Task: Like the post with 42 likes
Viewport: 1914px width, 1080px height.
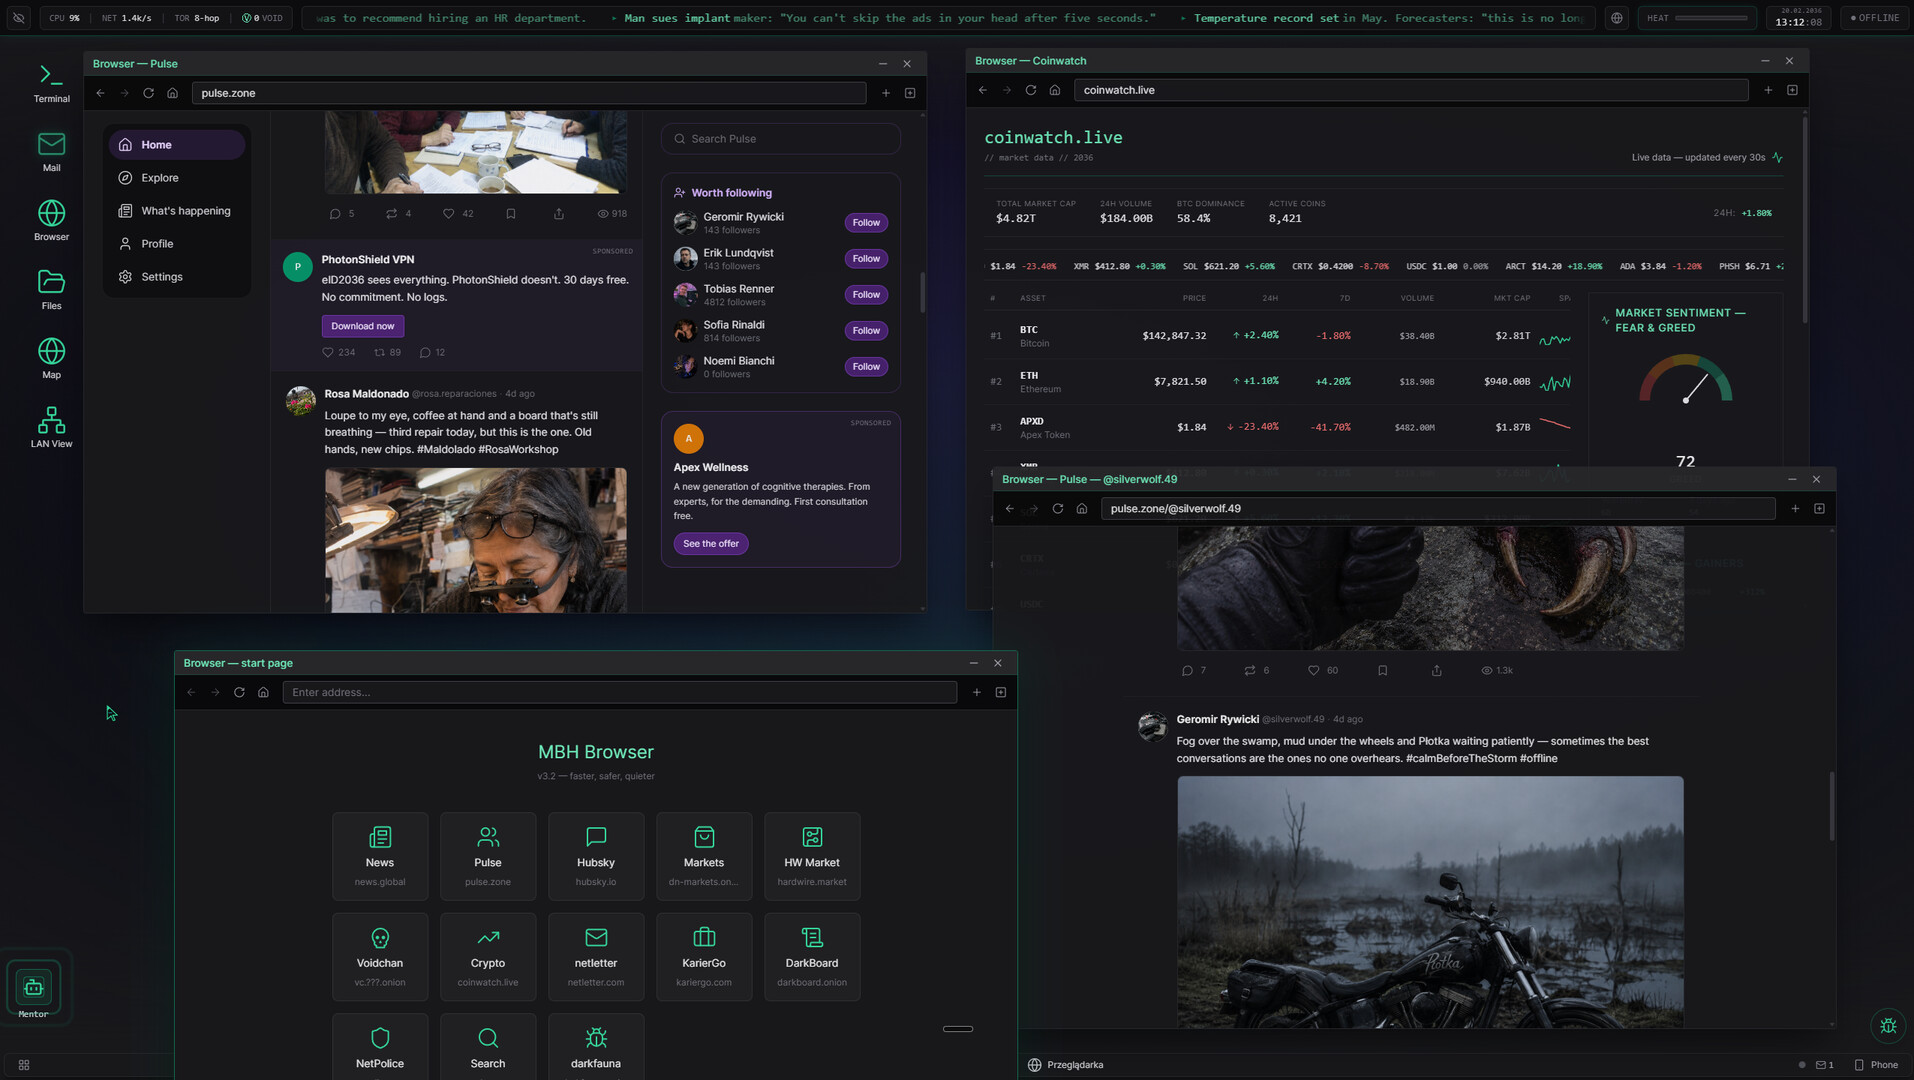Action: 449,214
